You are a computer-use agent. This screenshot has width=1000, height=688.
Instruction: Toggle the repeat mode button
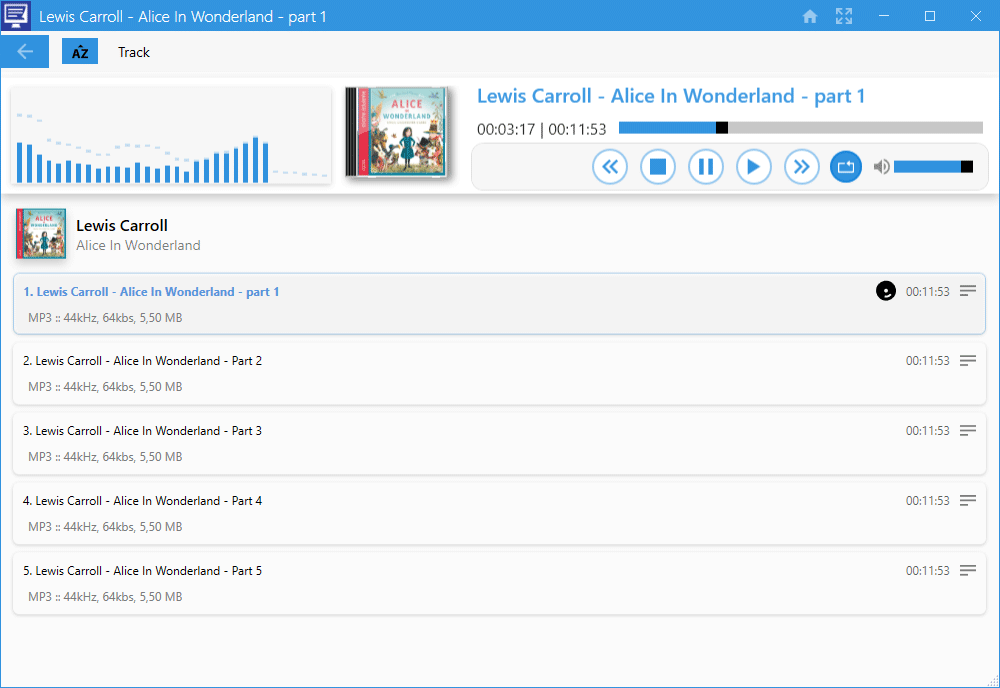[x=846, y=167]
